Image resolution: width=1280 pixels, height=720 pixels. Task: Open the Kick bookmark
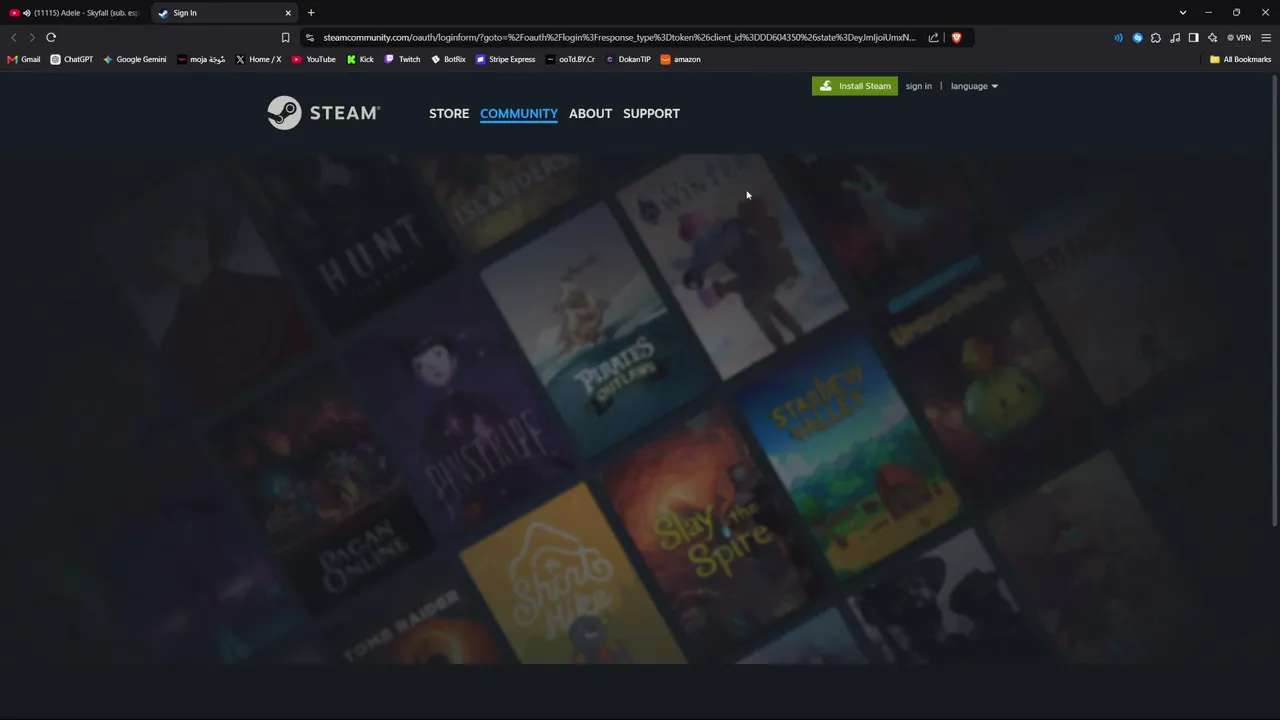point(360,59)
